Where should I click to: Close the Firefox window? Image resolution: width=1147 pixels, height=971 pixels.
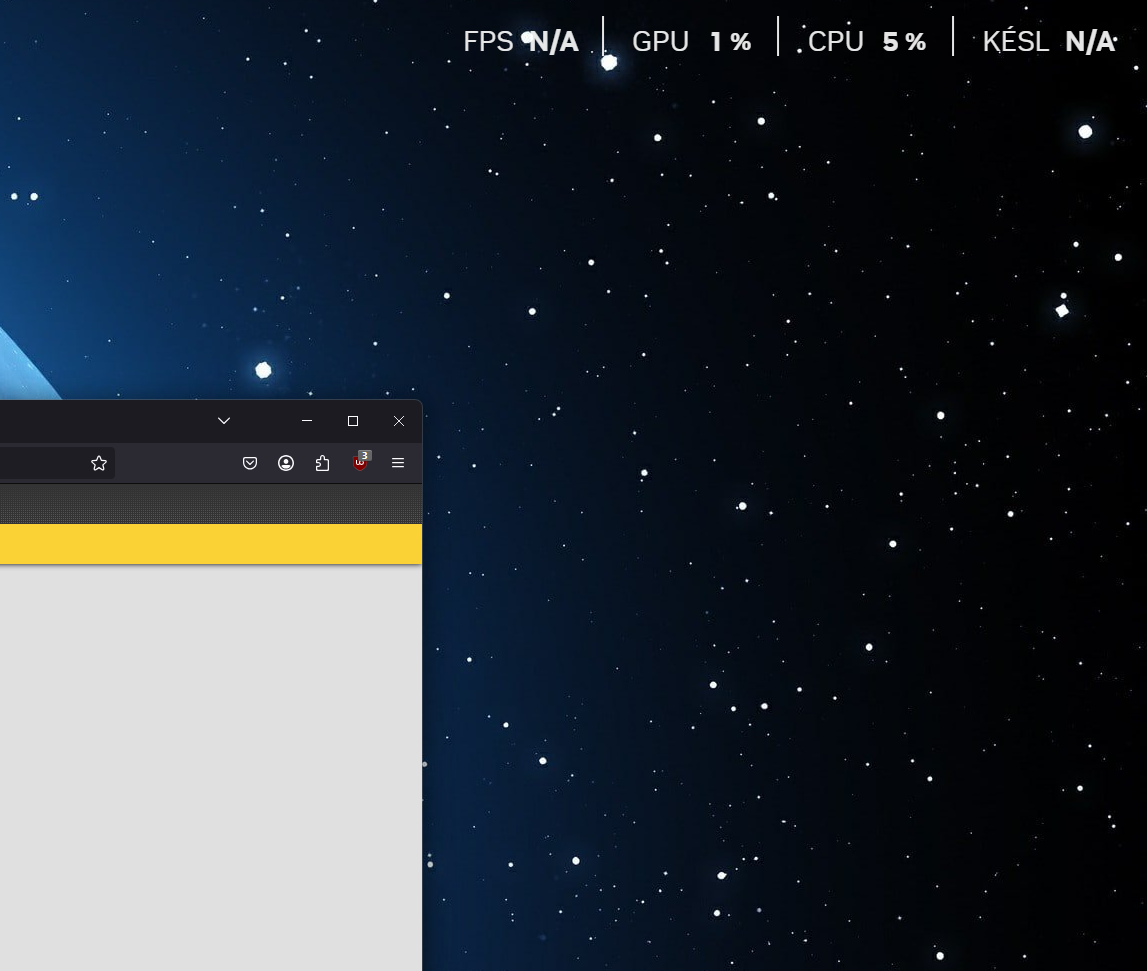point(399,421)
